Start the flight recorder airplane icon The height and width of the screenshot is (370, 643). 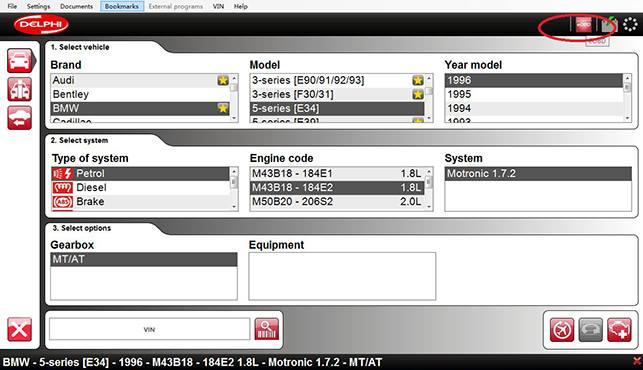(561, 329)
